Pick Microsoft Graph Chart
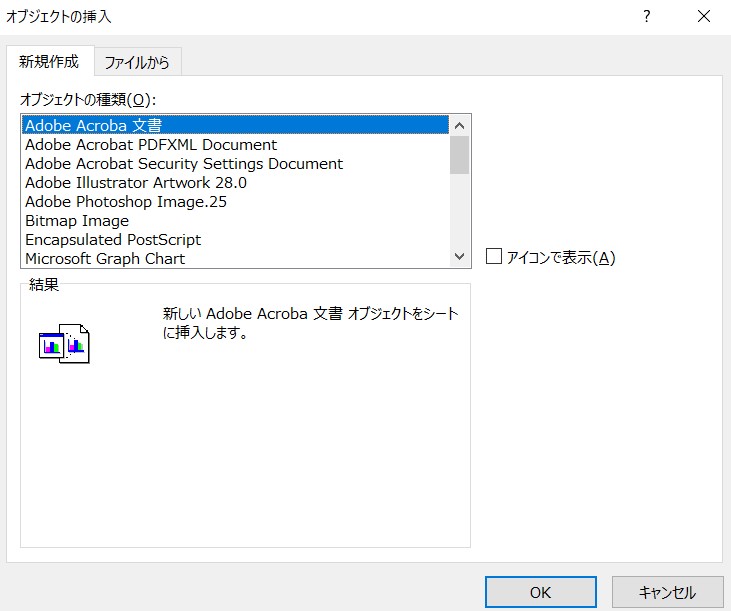Viewport: 731px width, 611px height. pos(235,258)
